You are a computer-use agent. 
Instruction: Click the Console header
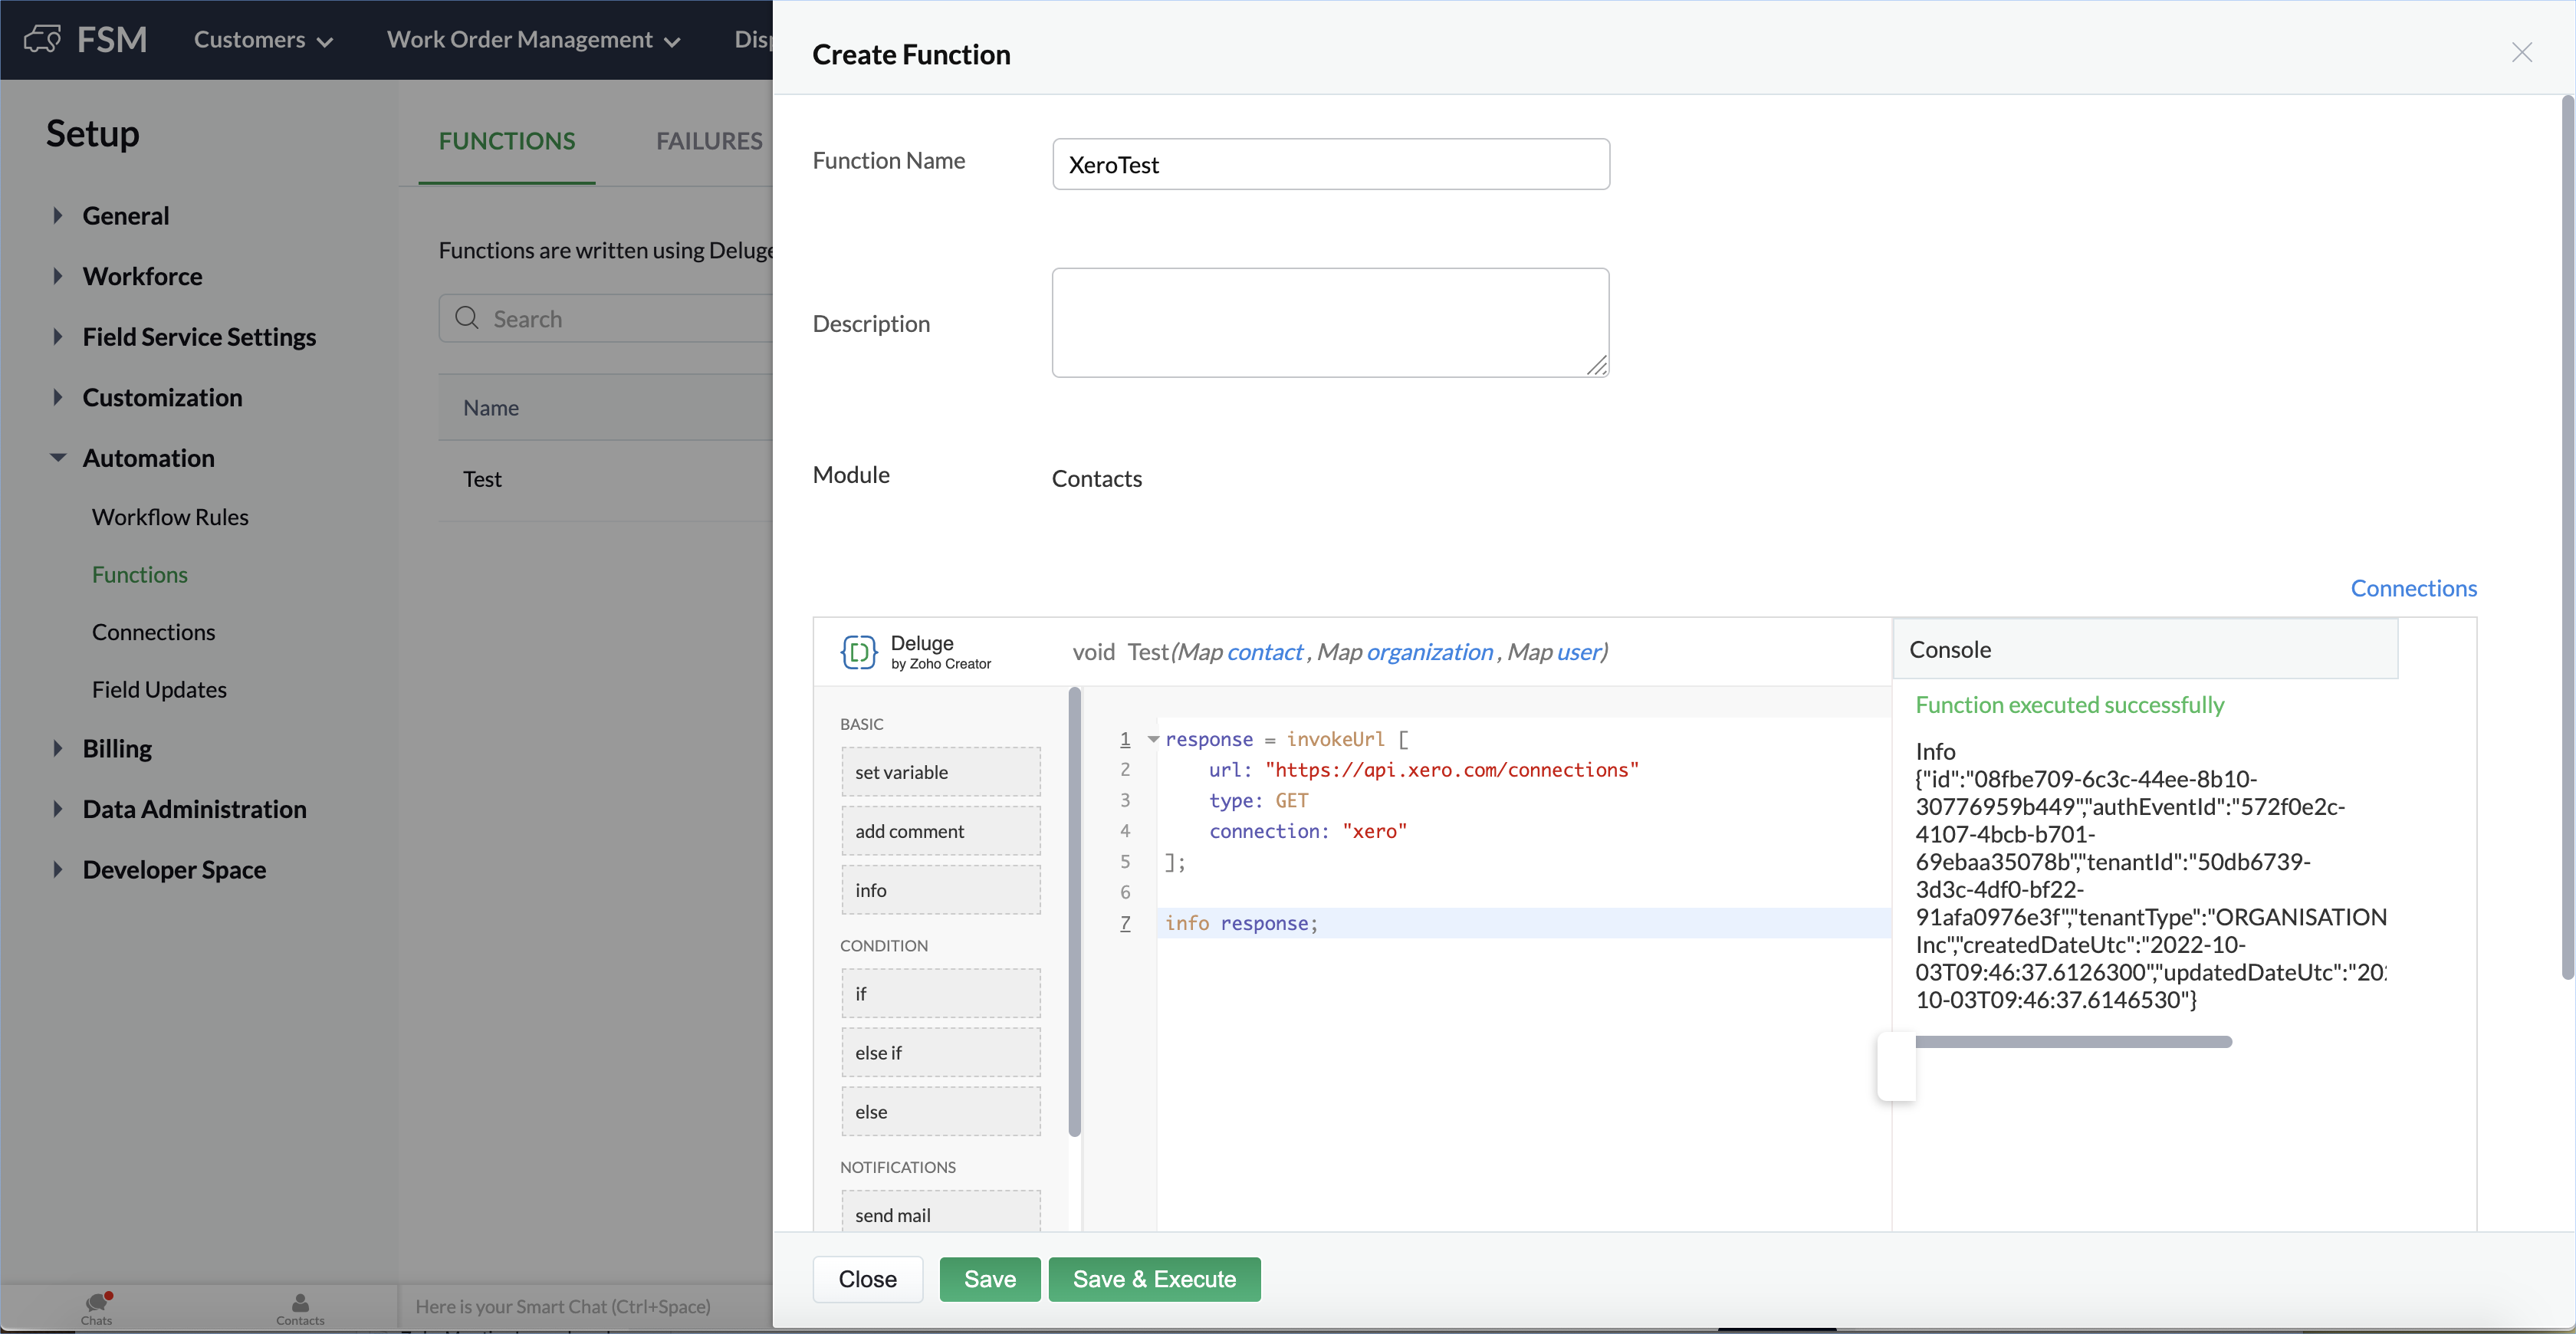pyautogui.click(x=2145, y=649)
